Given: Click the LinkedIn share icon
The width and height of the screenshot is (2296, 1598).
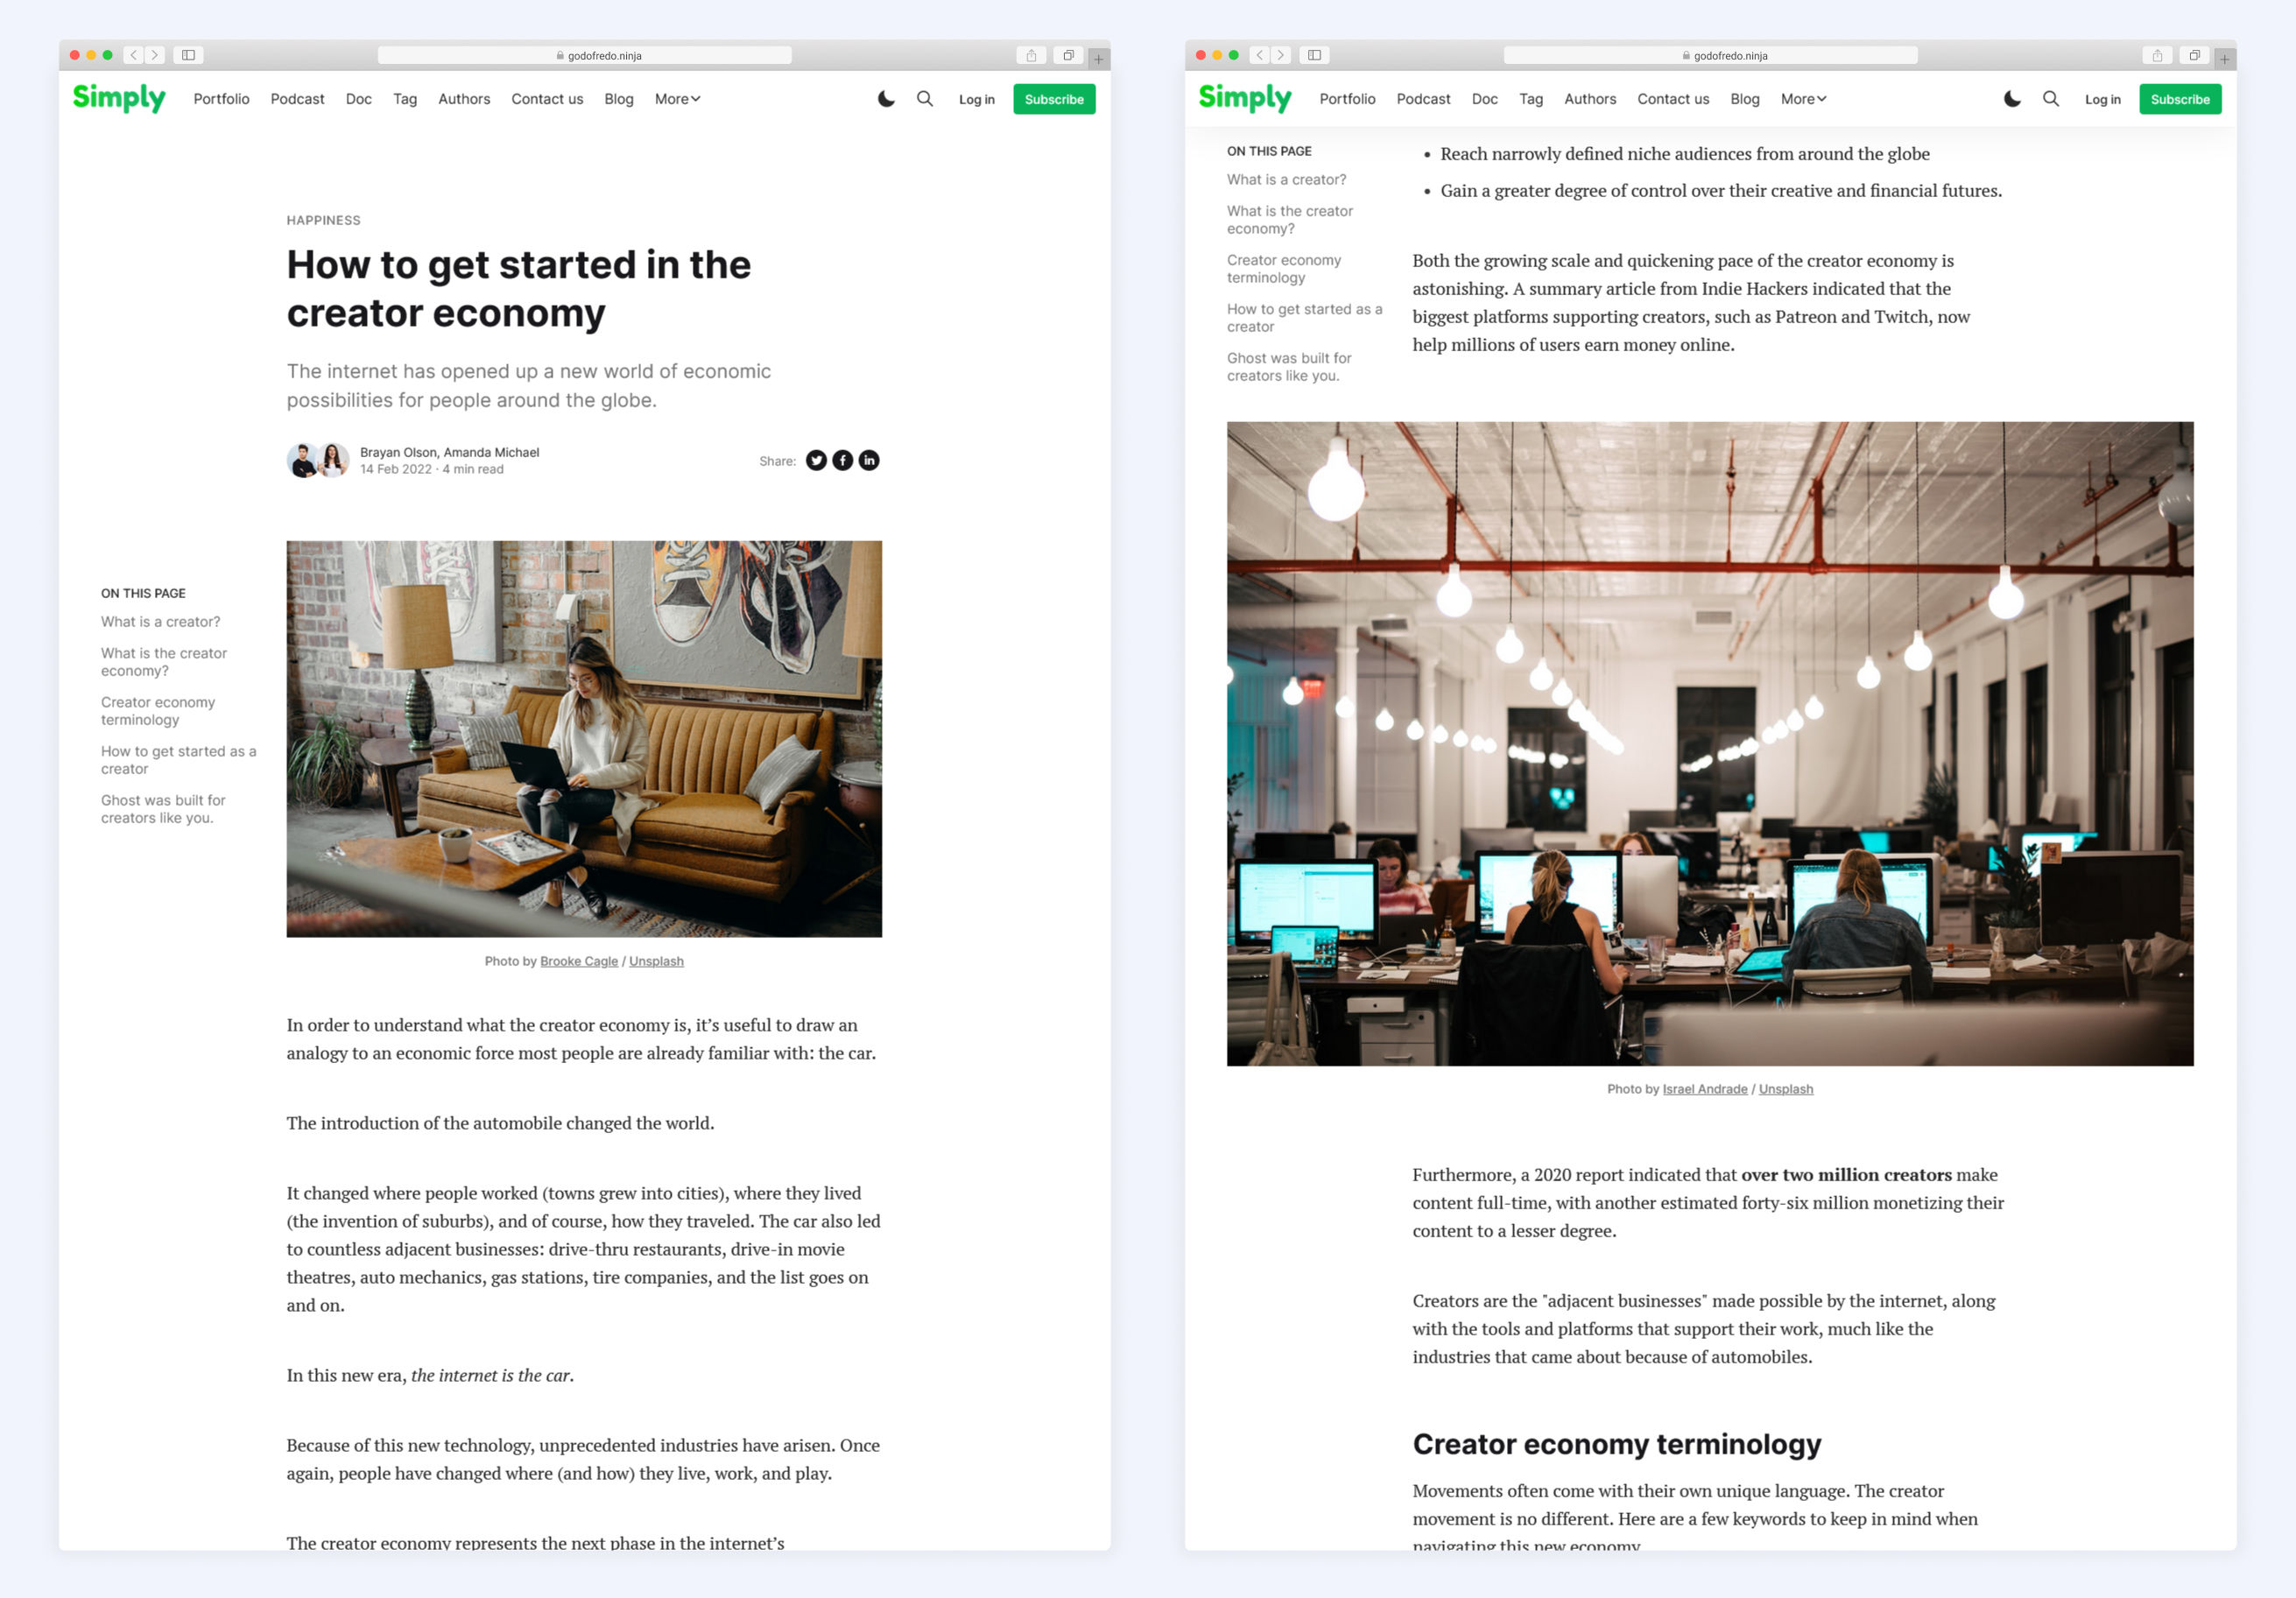Looking at the screenshot, I should [x=869, y=460].
